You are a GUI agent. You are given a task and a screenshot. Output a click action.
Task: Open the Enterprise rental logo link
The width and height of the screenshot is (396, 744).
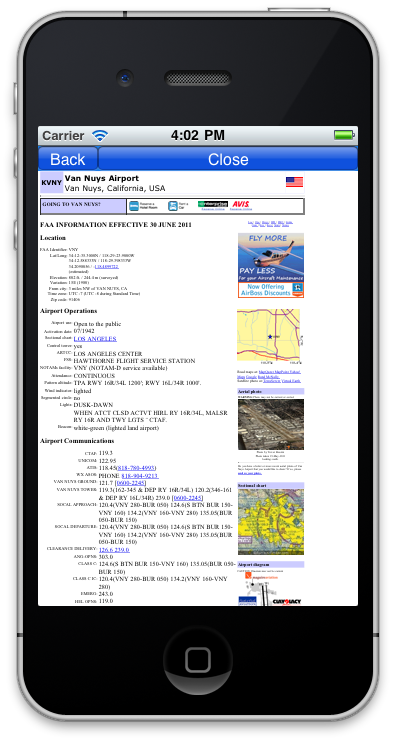tap(212, 204)
